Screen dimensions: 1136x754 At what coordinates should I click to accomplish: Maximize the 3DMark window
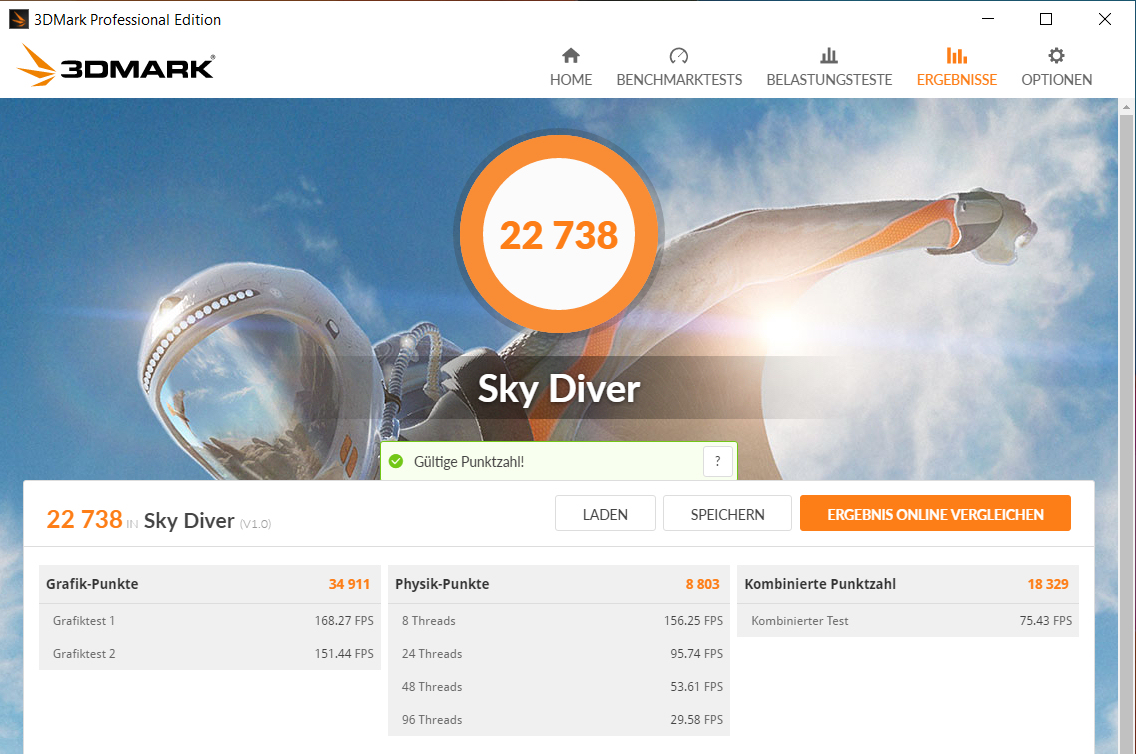tap(1045, 19)
